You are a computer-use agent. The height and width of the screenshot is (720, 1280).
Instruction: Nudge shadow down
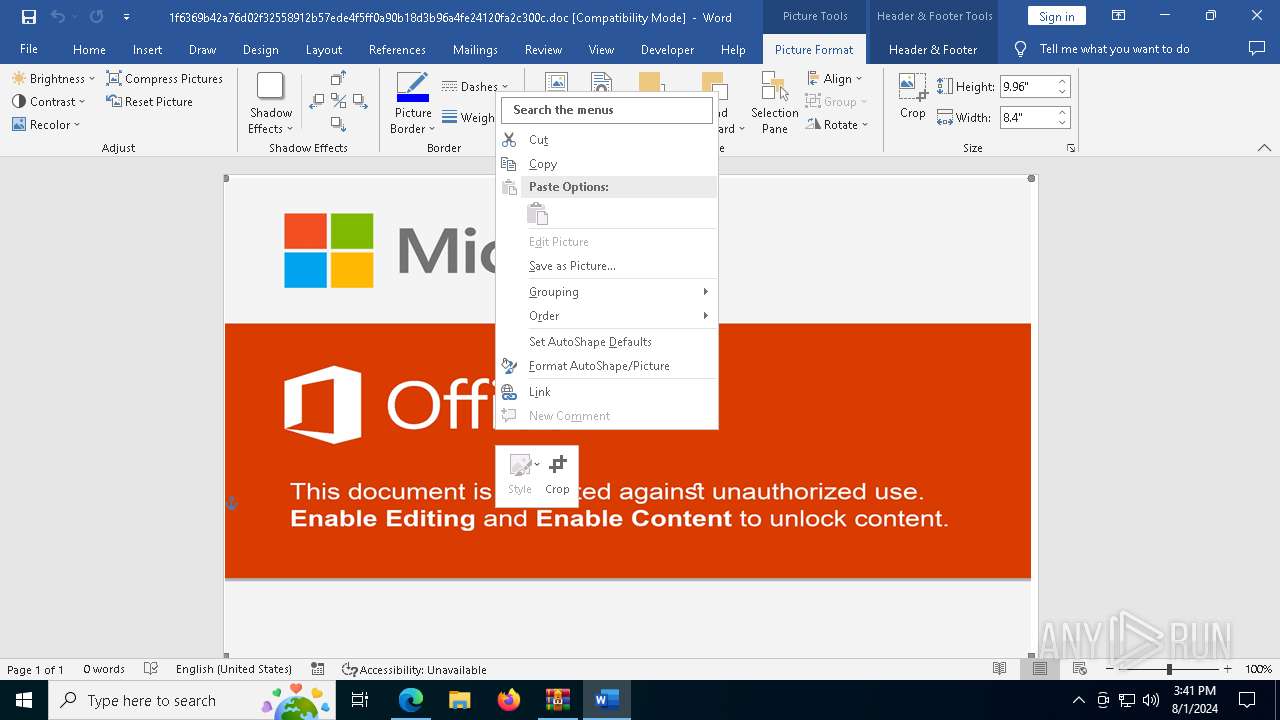click(x=338, y=124)
